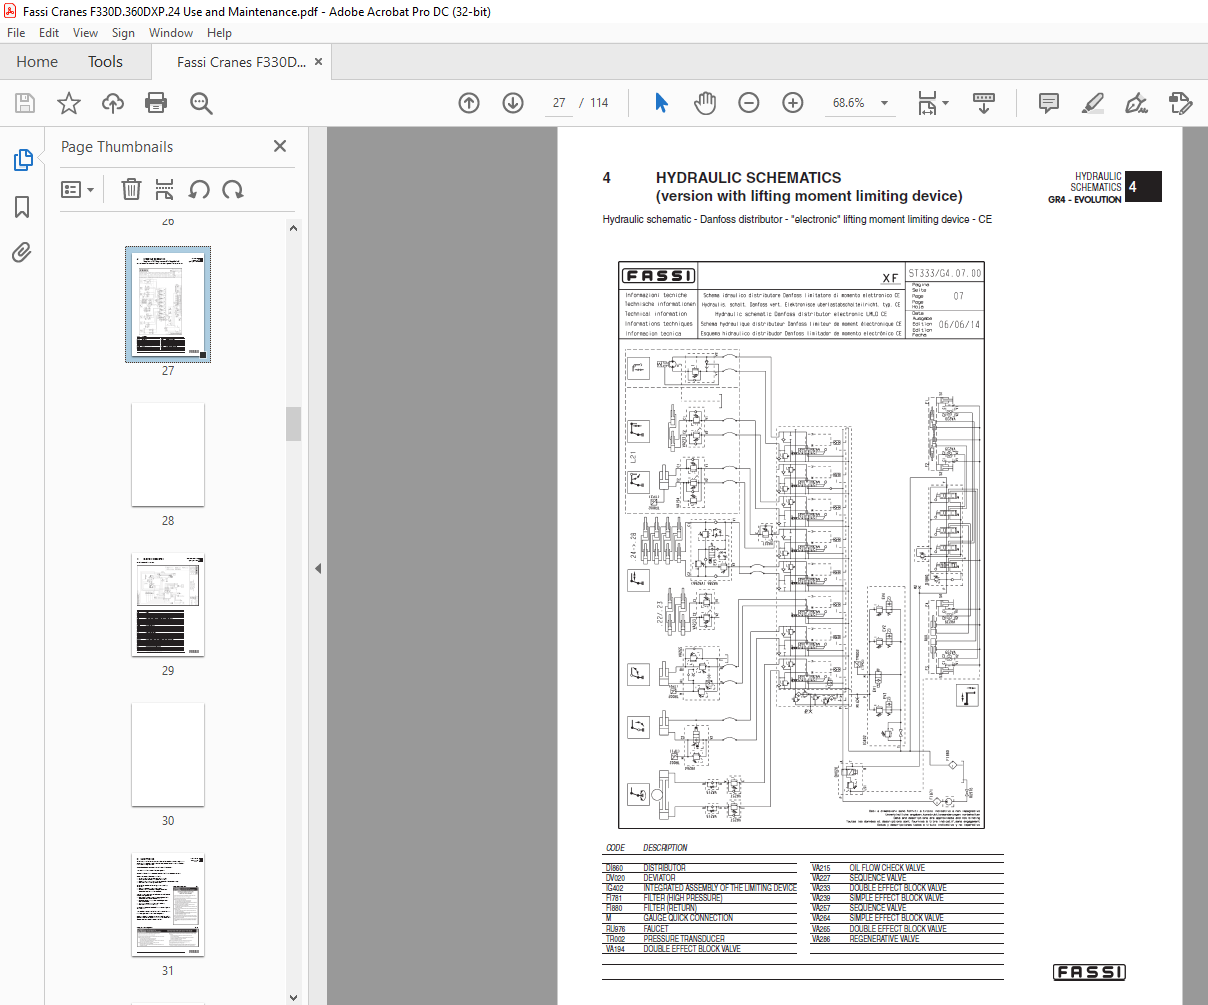Open the Find text search tool
The height and width of the screenshot is (1005, 1208).
pyautogui.click(x=201, y=103)
